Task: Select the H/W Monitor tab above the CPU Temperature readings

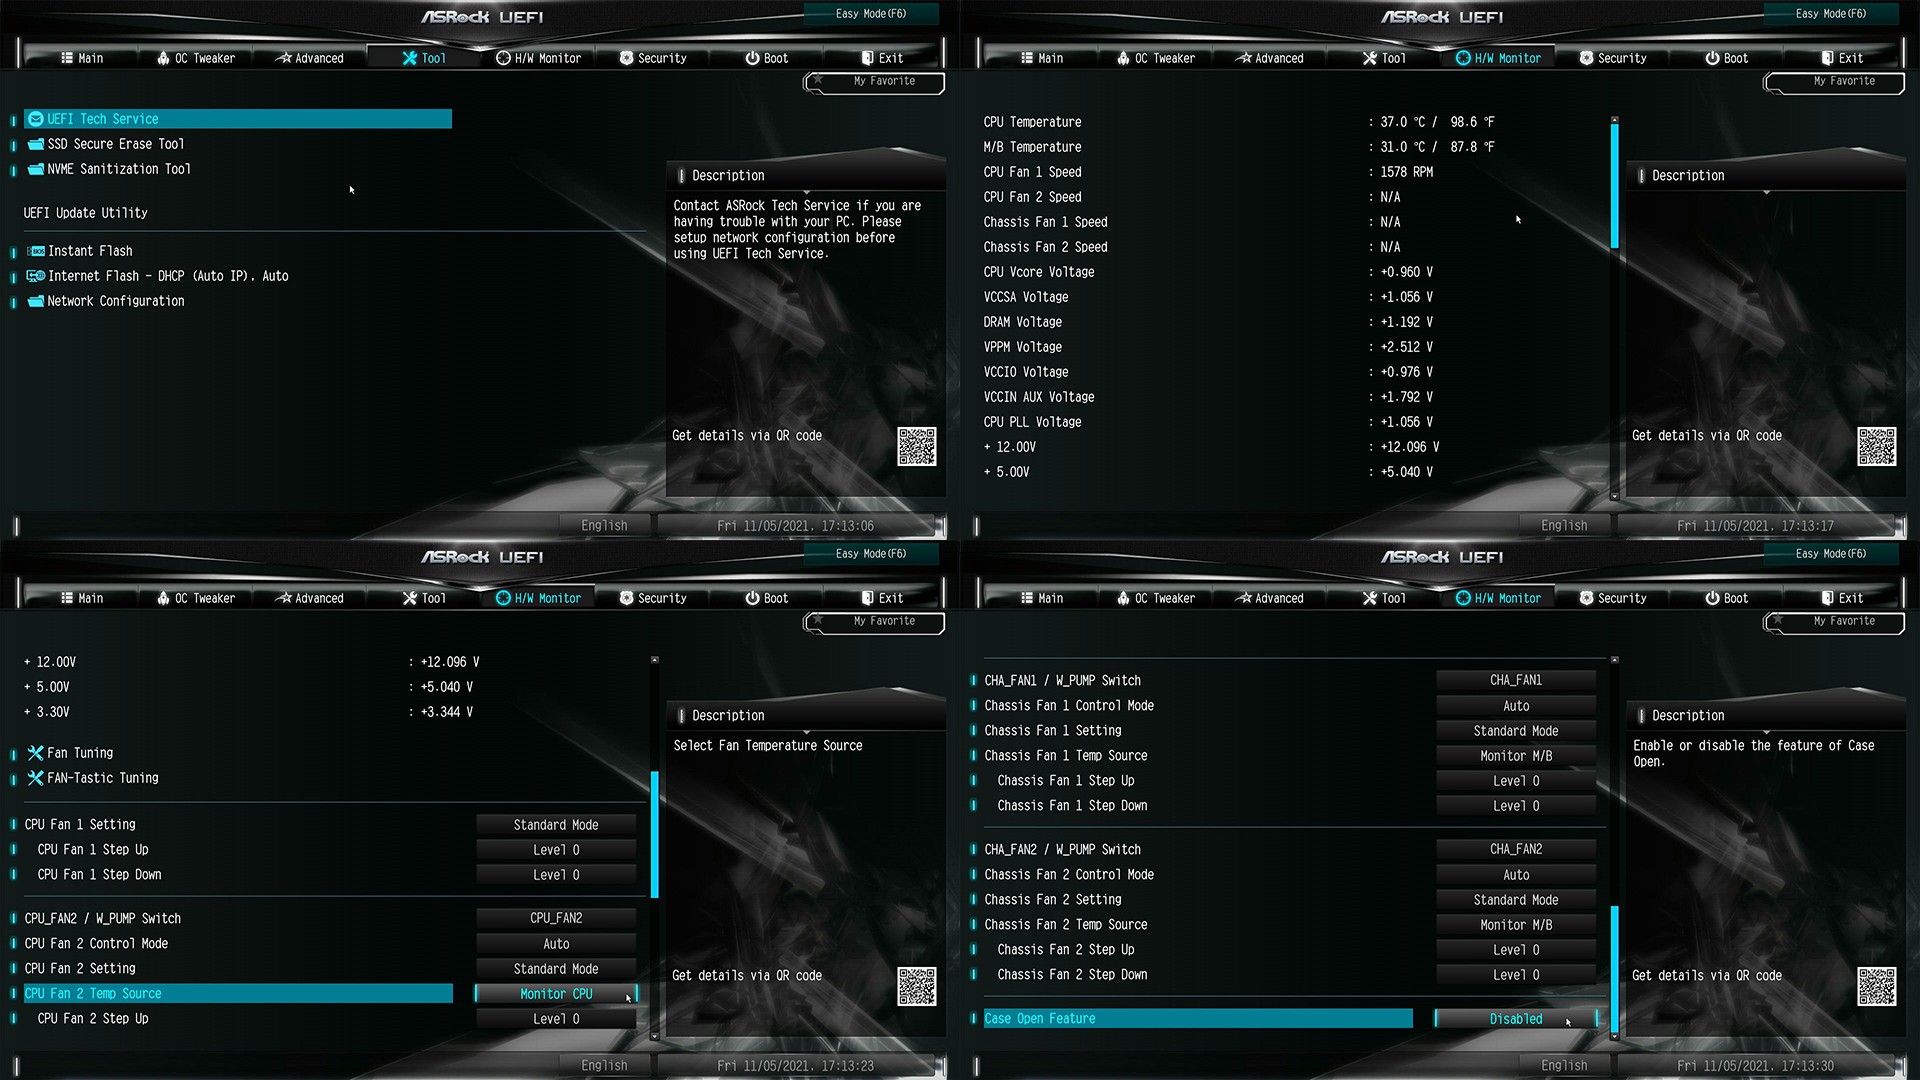Action: [x=1498, y=58]
